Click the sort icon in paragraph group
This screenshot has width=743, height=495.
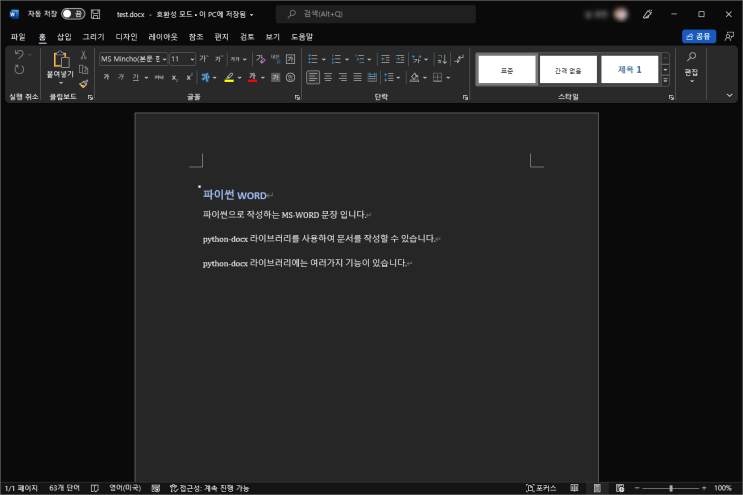441,59
